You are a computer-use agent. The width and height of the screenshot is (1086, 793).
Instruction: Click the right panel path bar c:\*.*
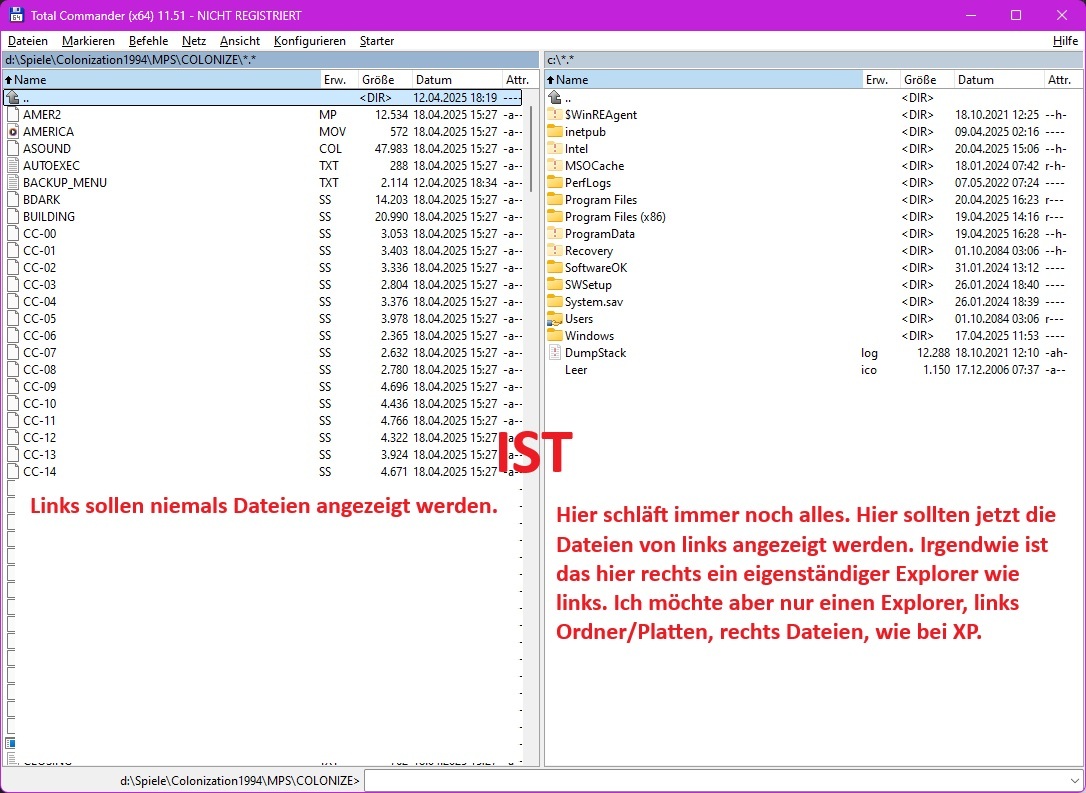click(x=814, y=60)
